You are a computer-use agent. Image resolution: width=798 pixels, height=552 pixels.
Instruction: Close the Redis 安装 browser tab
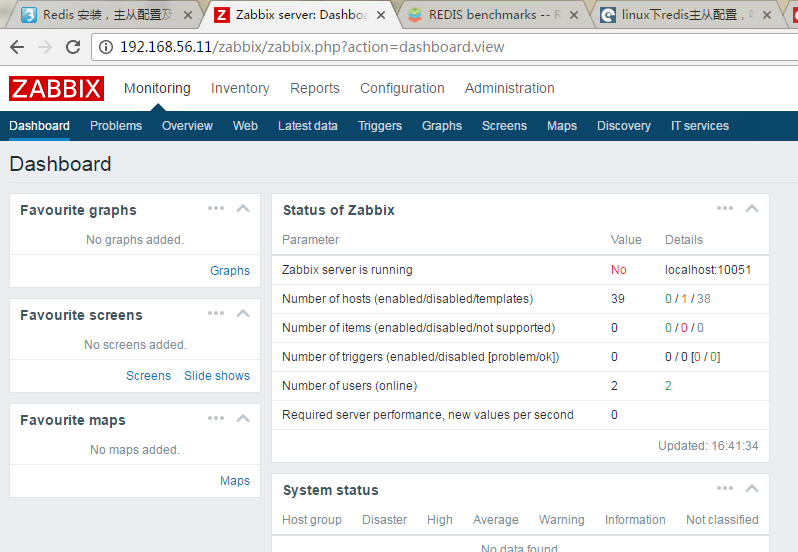pos(188,15)
